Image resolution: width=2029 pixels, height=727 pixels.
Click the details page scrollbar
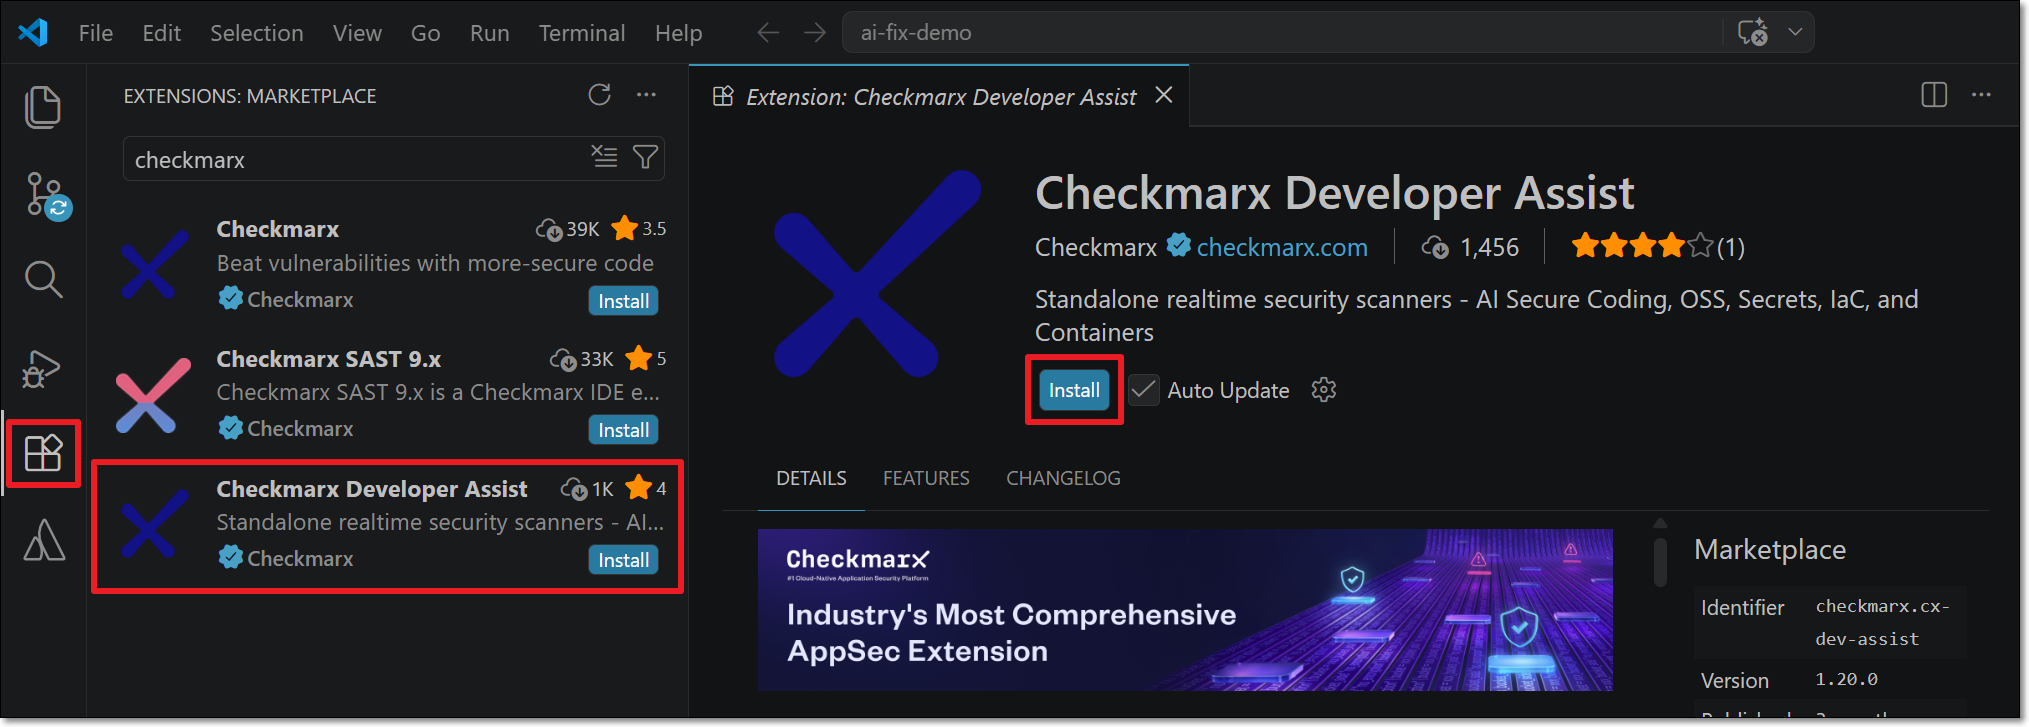click(1660, 562)
